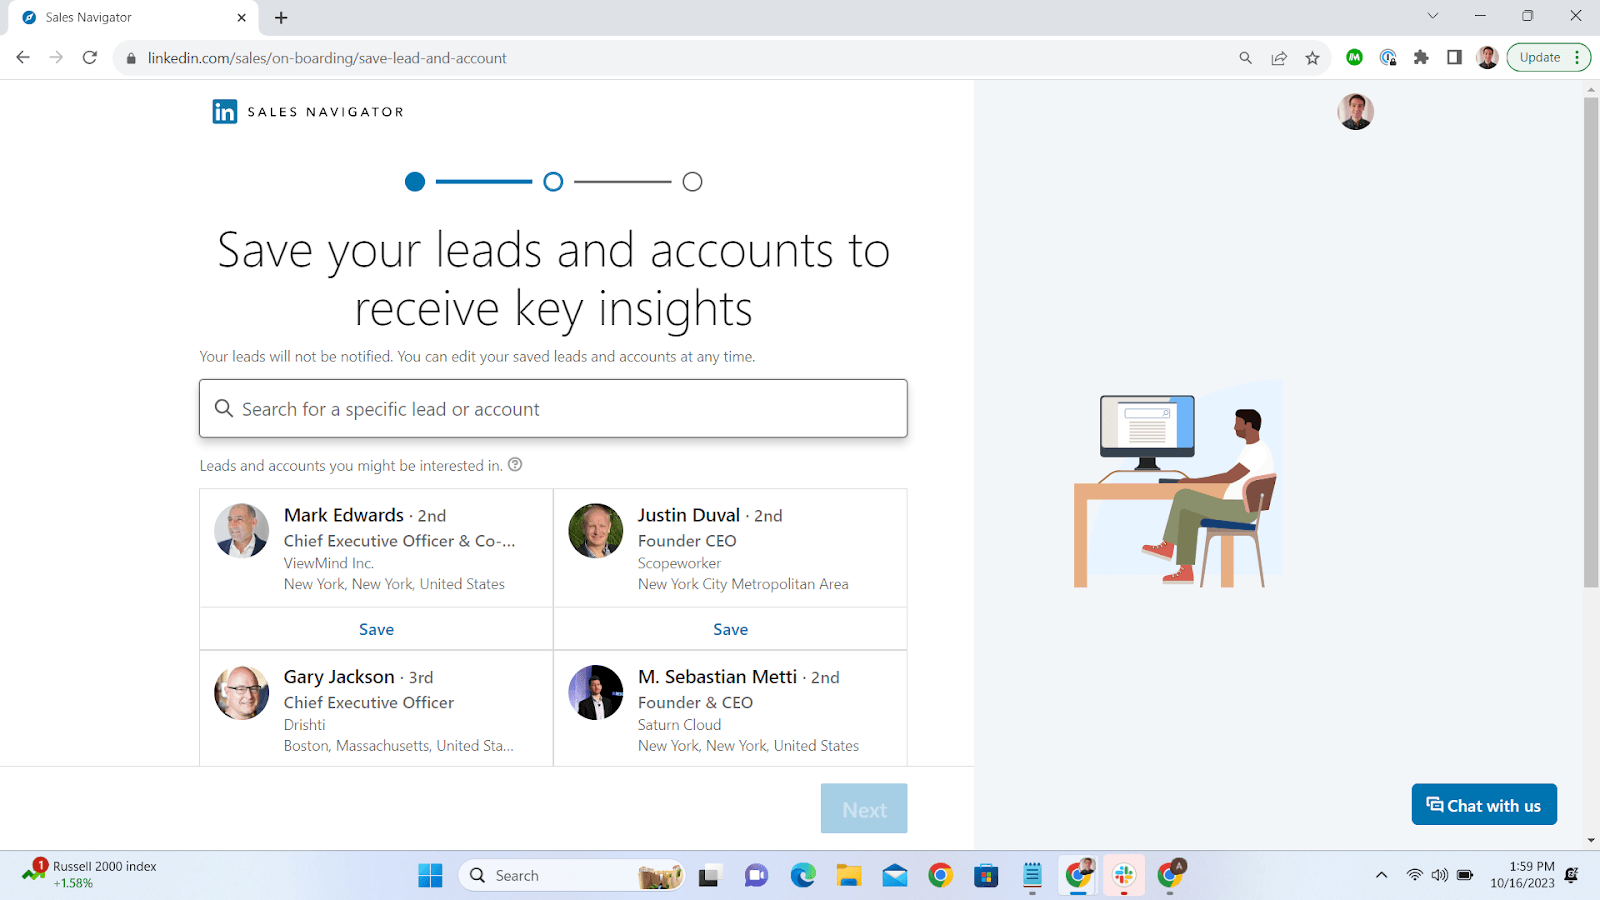Image resolution: width=1600 pixels, height=900 pixels.
Task: Click the address bar URL
Action: [327, 58]
